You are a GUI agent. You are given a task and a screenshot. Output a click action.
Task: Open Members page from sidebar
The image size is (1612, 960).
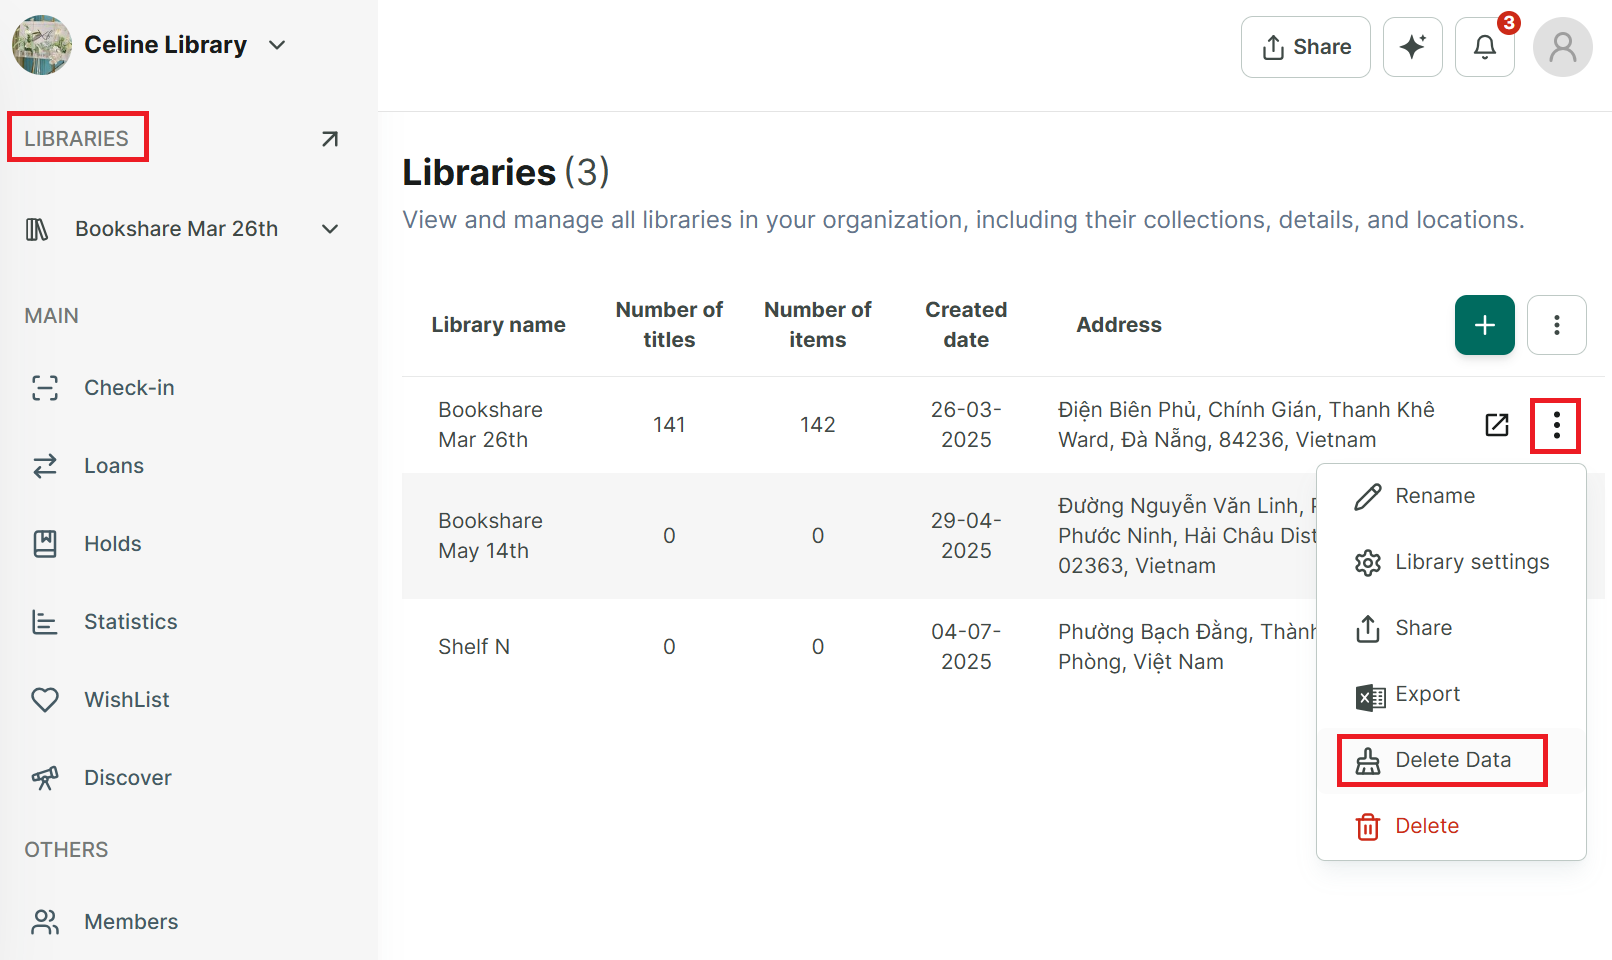[130, 922]
